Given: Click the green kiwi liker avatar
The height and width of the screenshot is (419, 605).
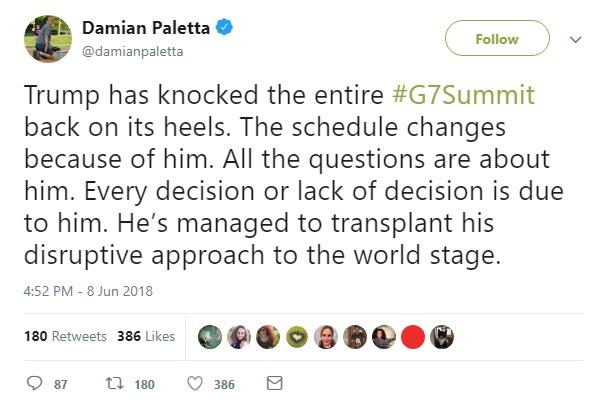Looking at the screenshot, I should [x=296, y=337].
